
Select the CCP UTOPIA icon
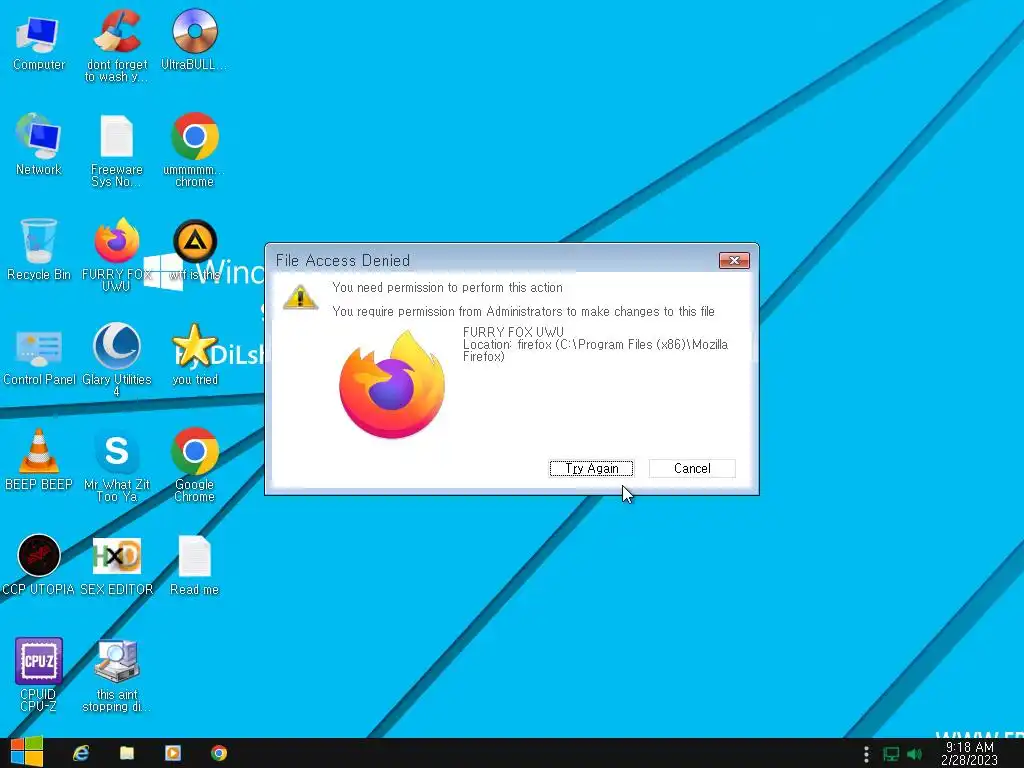pos(39,566)
